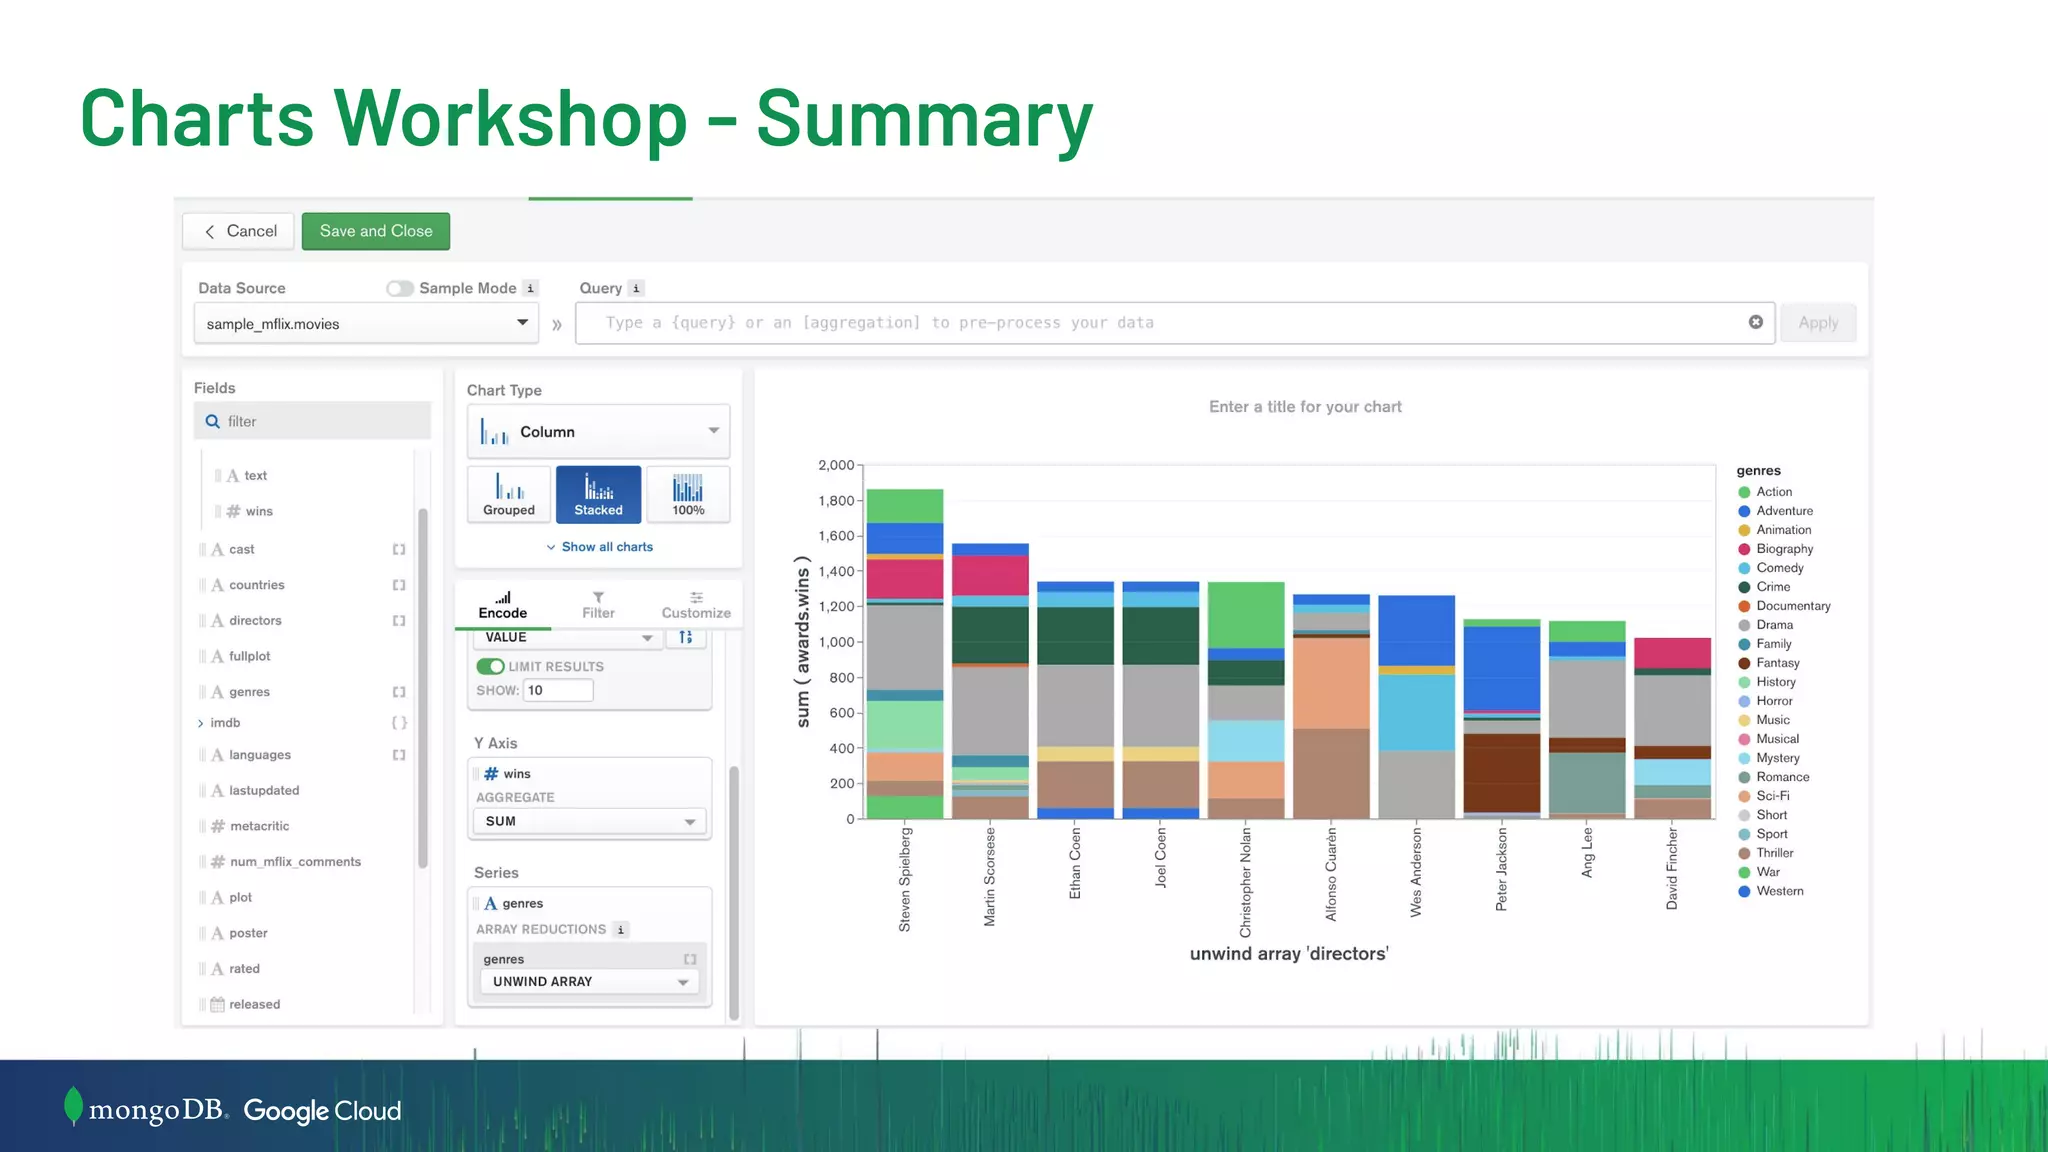Screen dimensions: 2048x1152
Task: Open Query info icon
Action: coord(636,288)
